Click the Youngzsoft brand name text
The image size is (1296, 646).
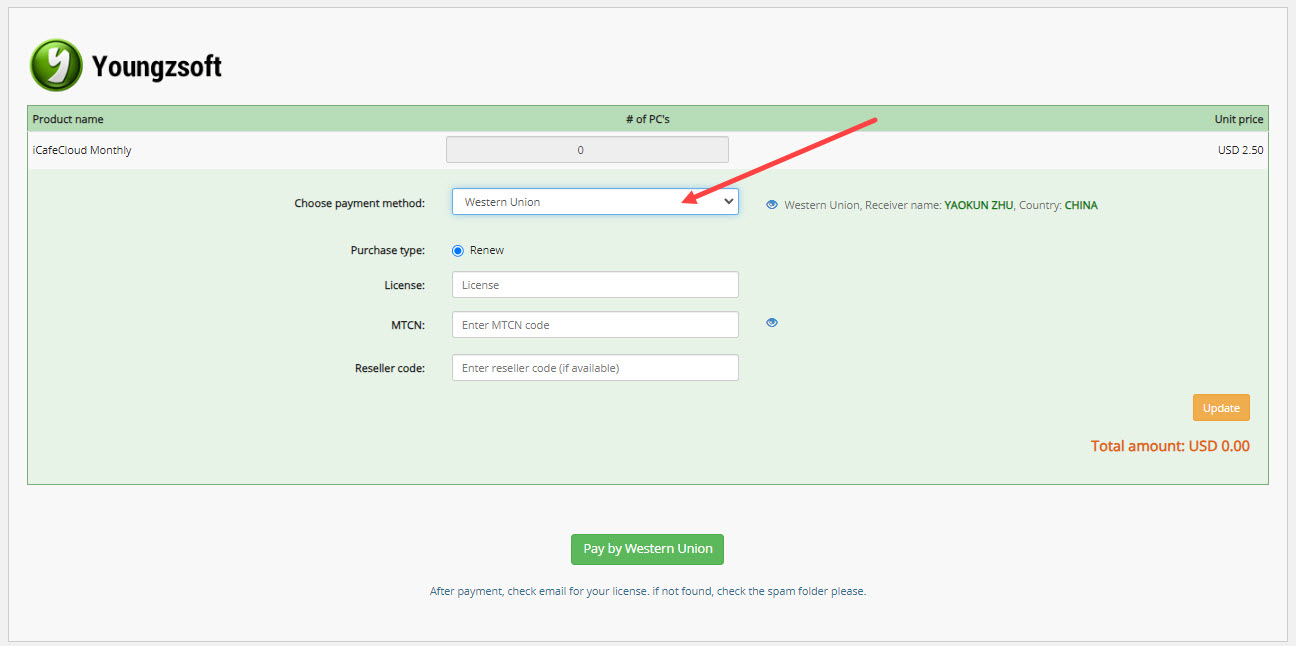(x=157, y=67)
